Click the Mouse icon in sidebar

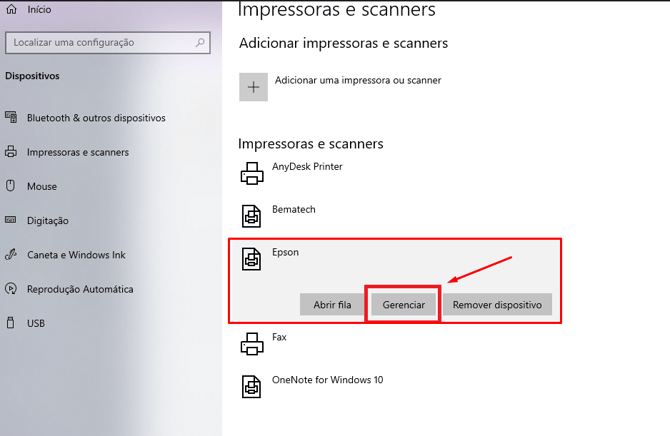pos(11,186)
